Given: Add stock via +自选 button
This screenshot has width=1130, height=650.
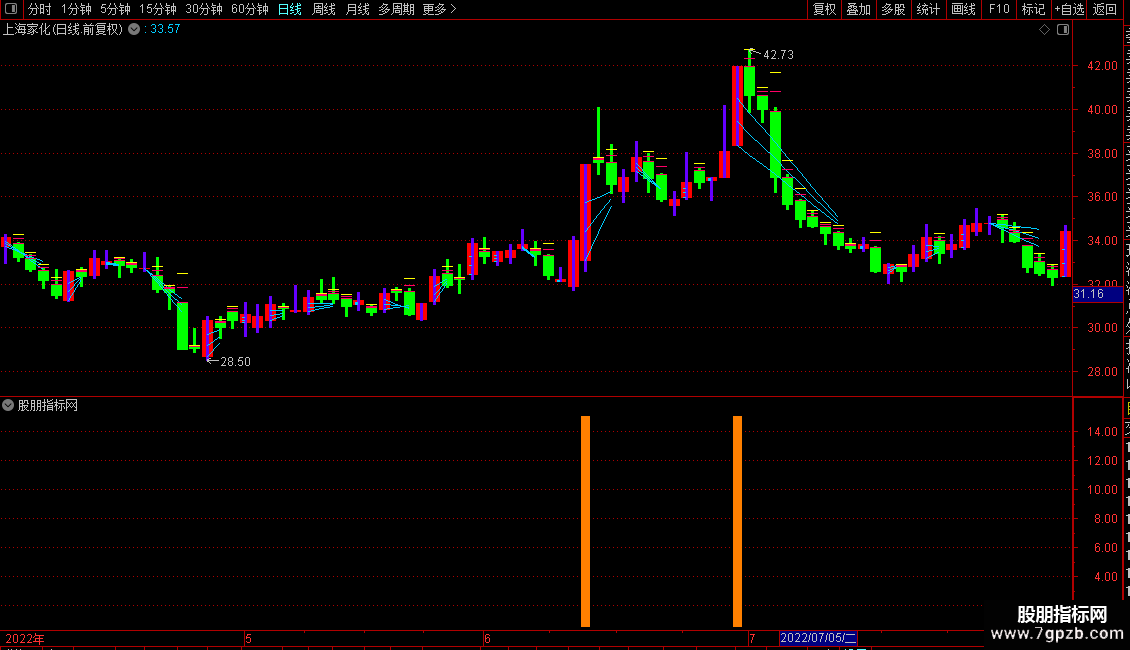Looking at the screenshot, I should (x=1069, y=9).
